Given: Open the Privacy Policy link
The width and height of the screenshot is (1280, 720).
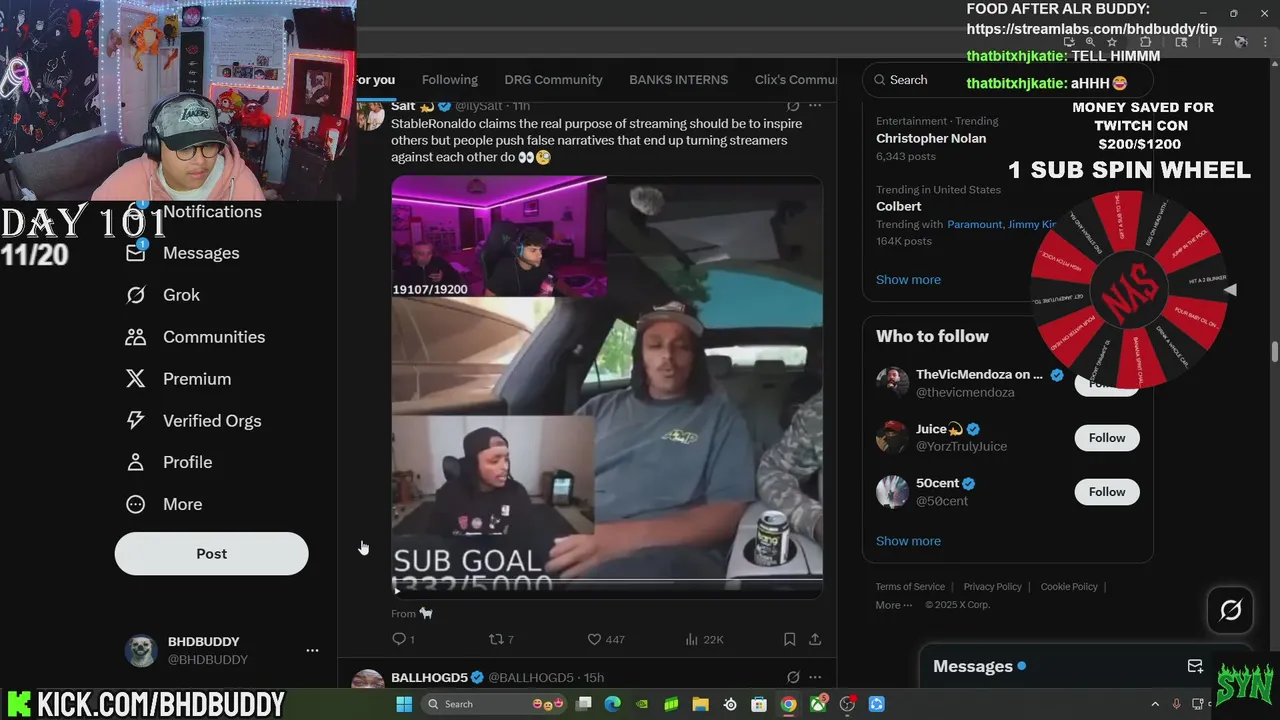Looking at the screenshot, I should pyautogui.click(x=993, y=587).
